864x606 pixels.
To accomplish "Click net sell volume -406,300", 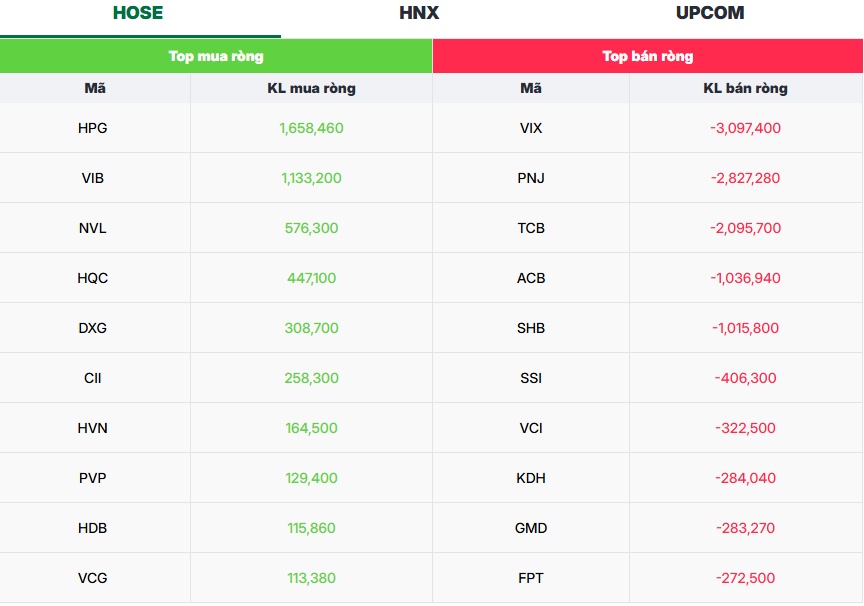I will pyautogui.click(x=746, y=378).
